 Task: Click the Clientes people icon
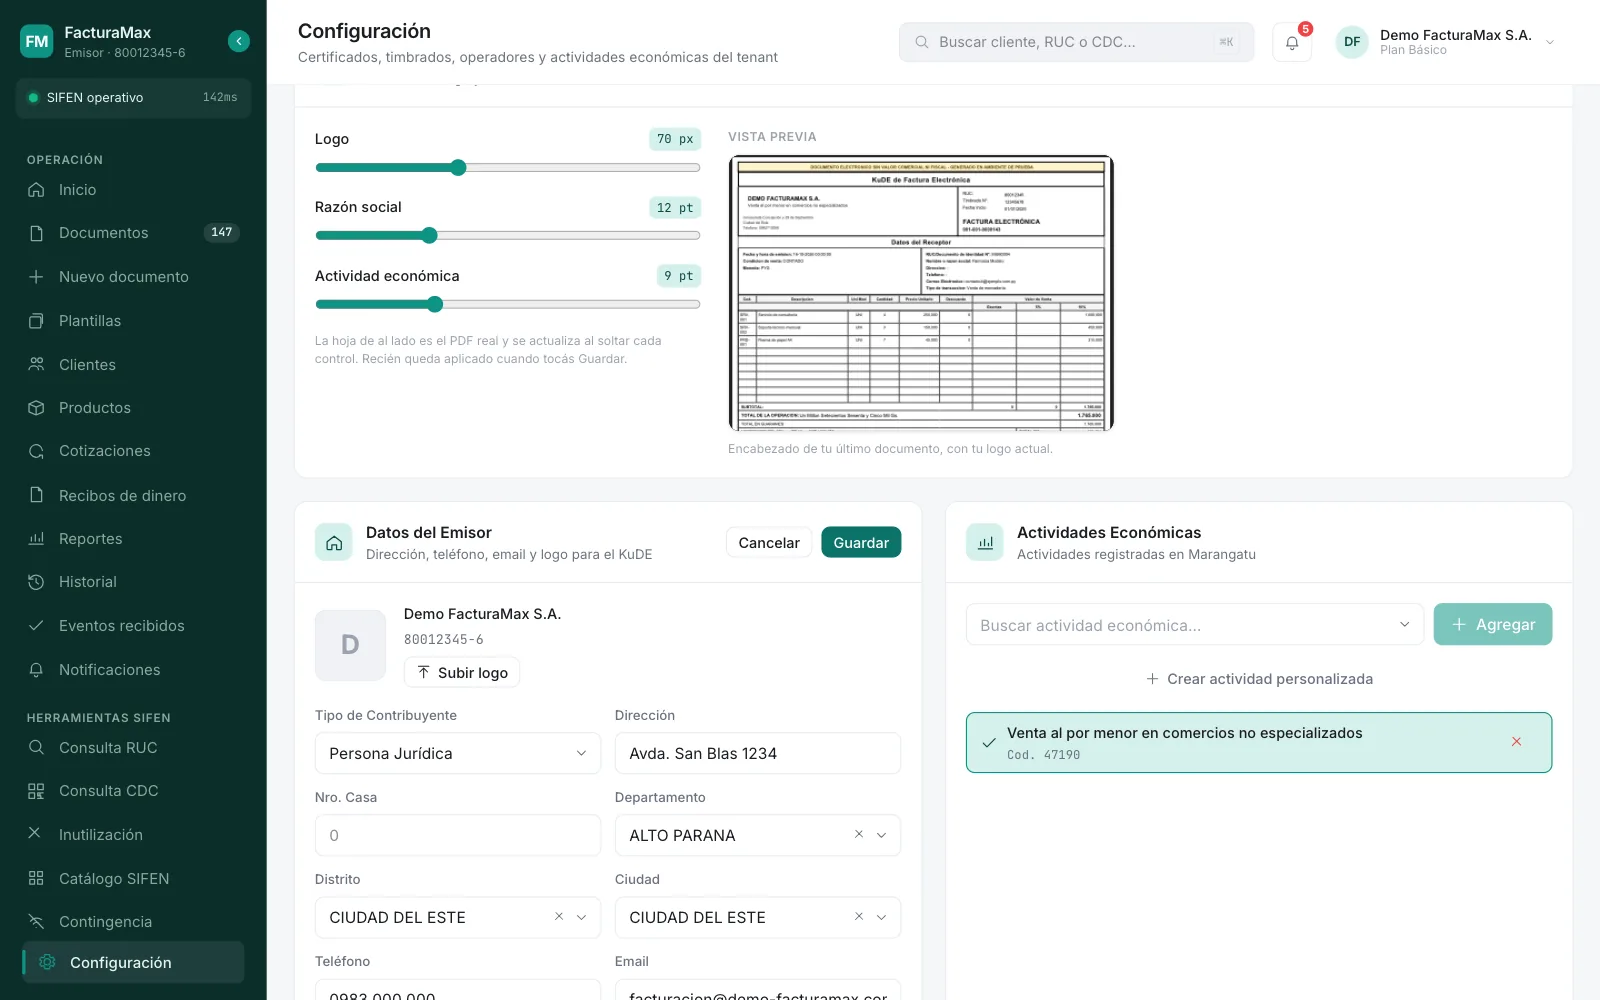pos(36,364)
